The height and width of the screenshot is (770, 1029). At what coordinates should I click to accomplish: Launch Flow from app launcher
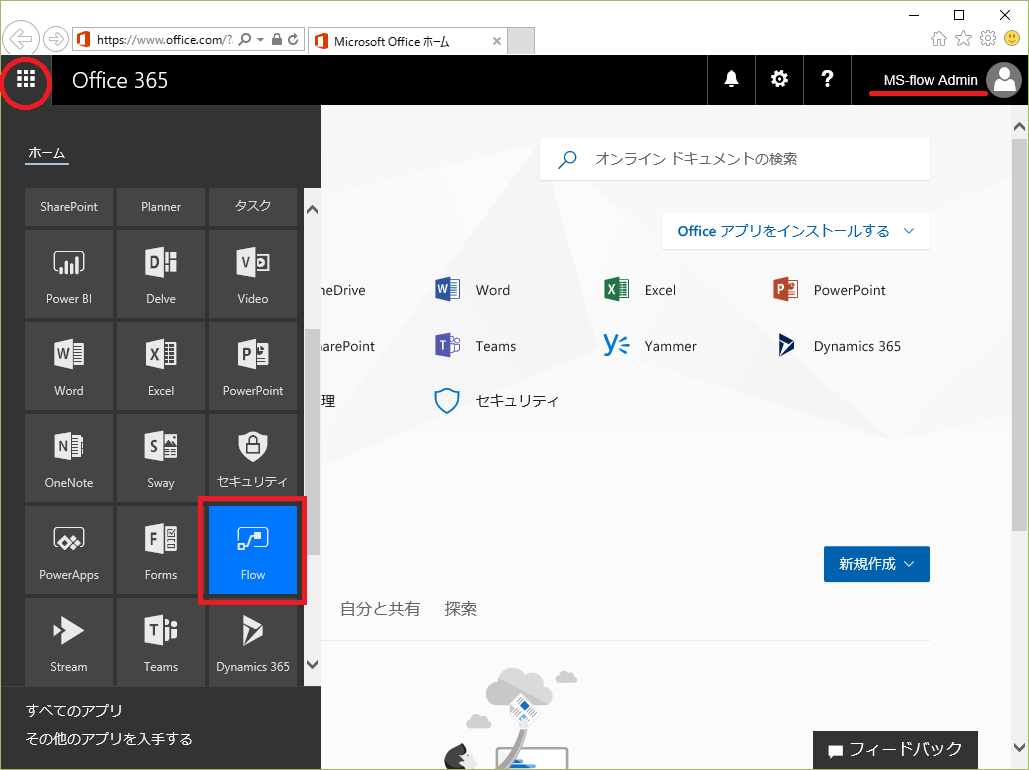coord(253,549)
